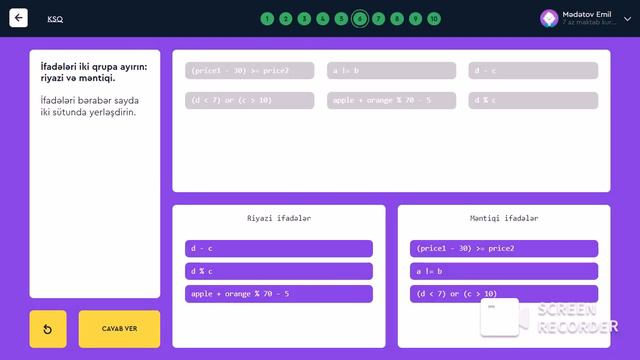Click greyed 'a != b' source chip
This screenshot has width=640, height=360.
pos(391,71)
